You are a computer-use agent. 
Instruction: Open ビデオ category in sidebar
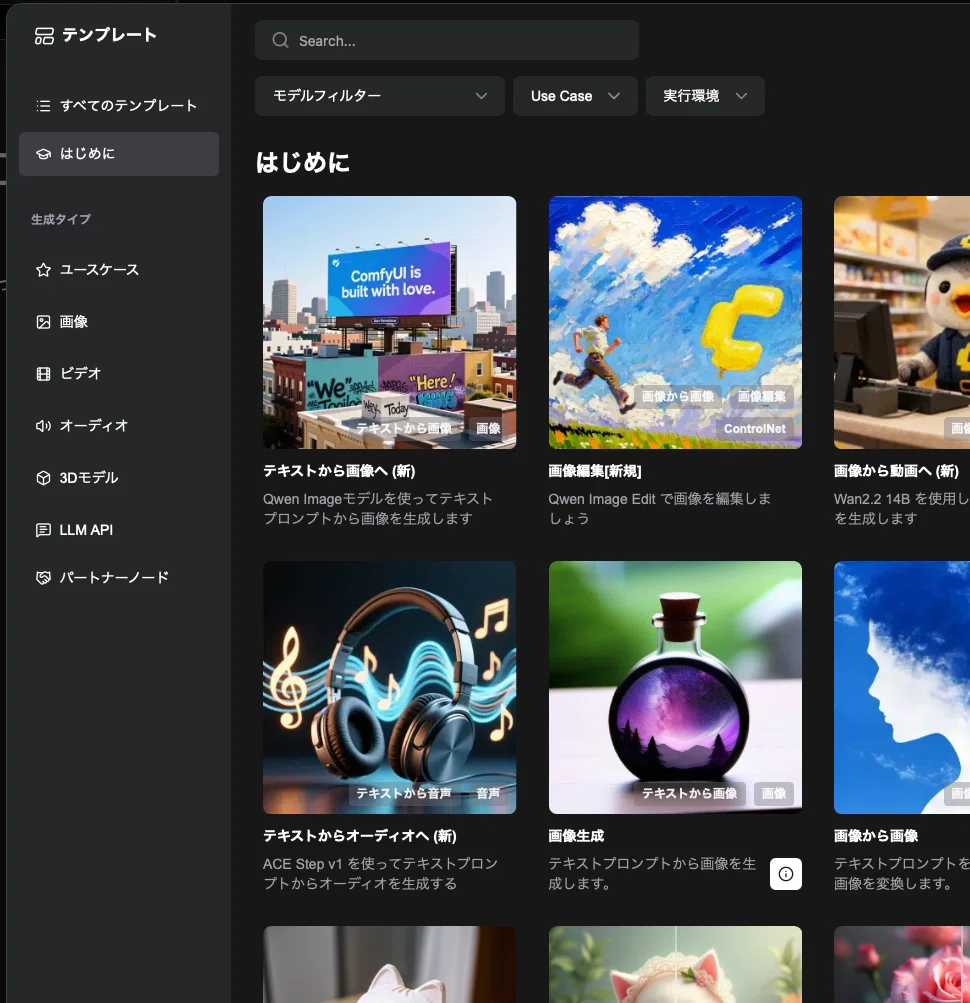tap(119, 374)
